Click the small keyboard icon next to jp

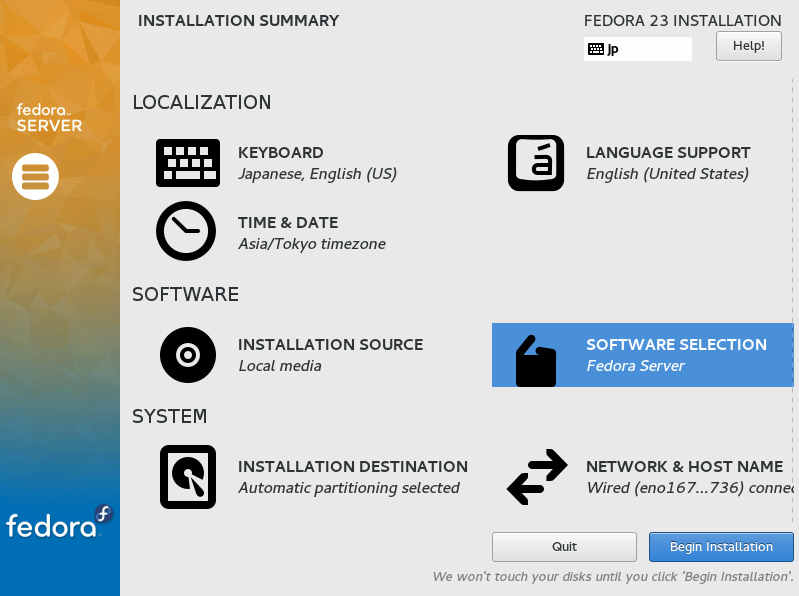596,49
